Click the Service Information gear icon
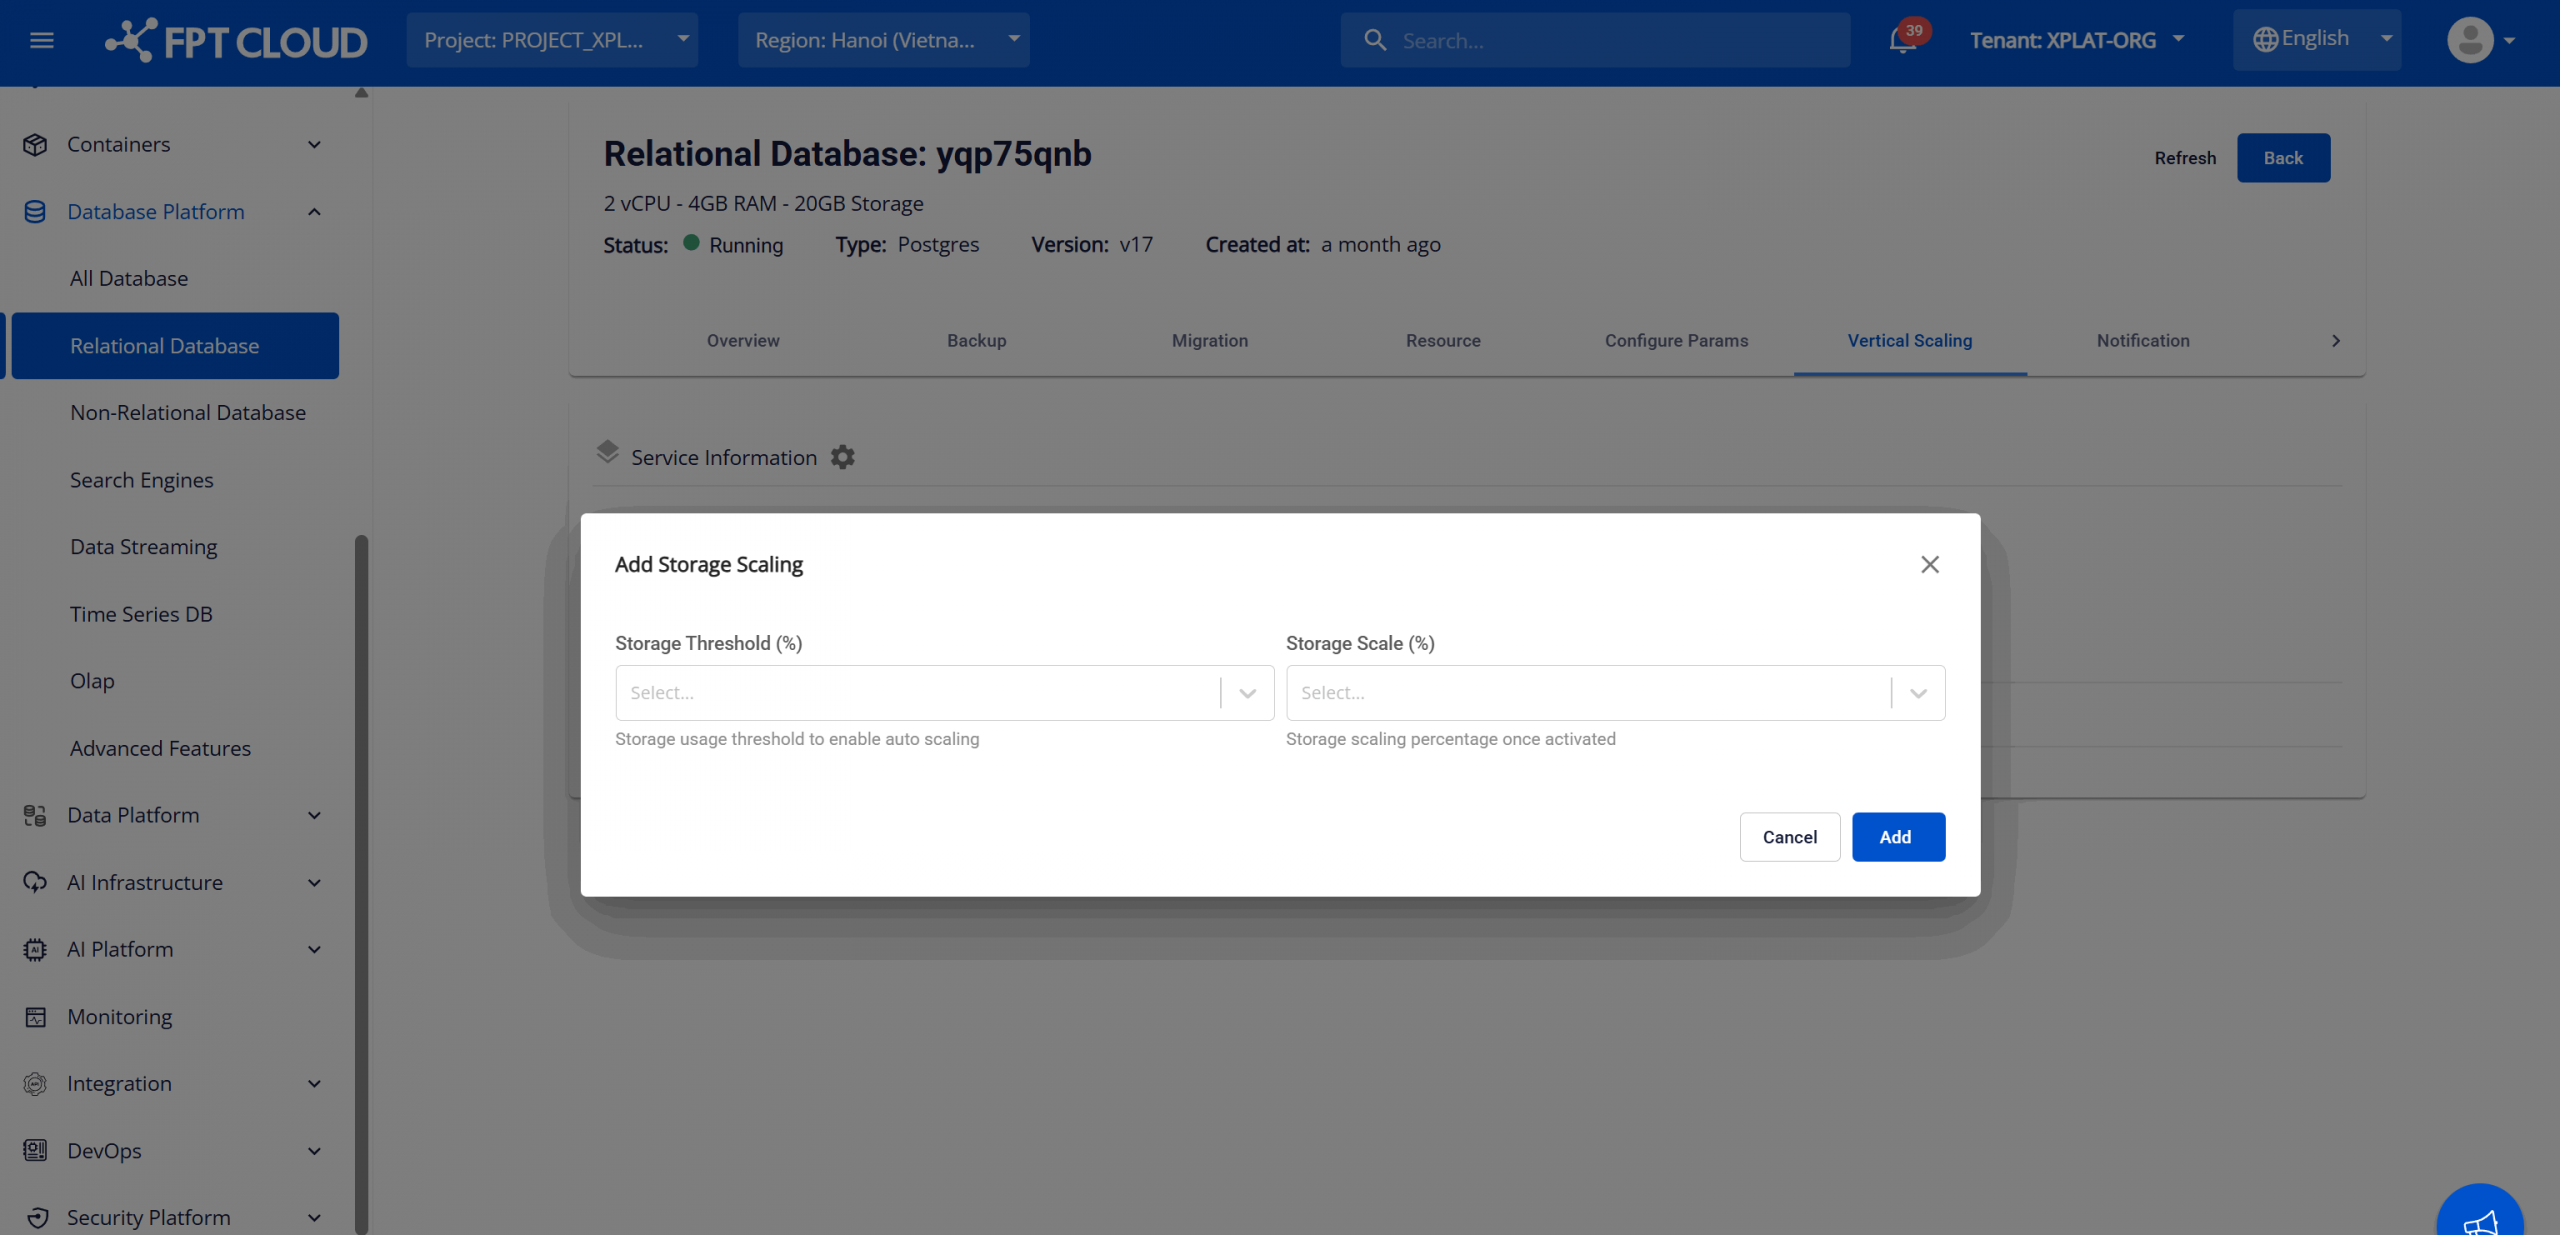2560x1235 pixels. pyautogui.click(x=843, y=457)
